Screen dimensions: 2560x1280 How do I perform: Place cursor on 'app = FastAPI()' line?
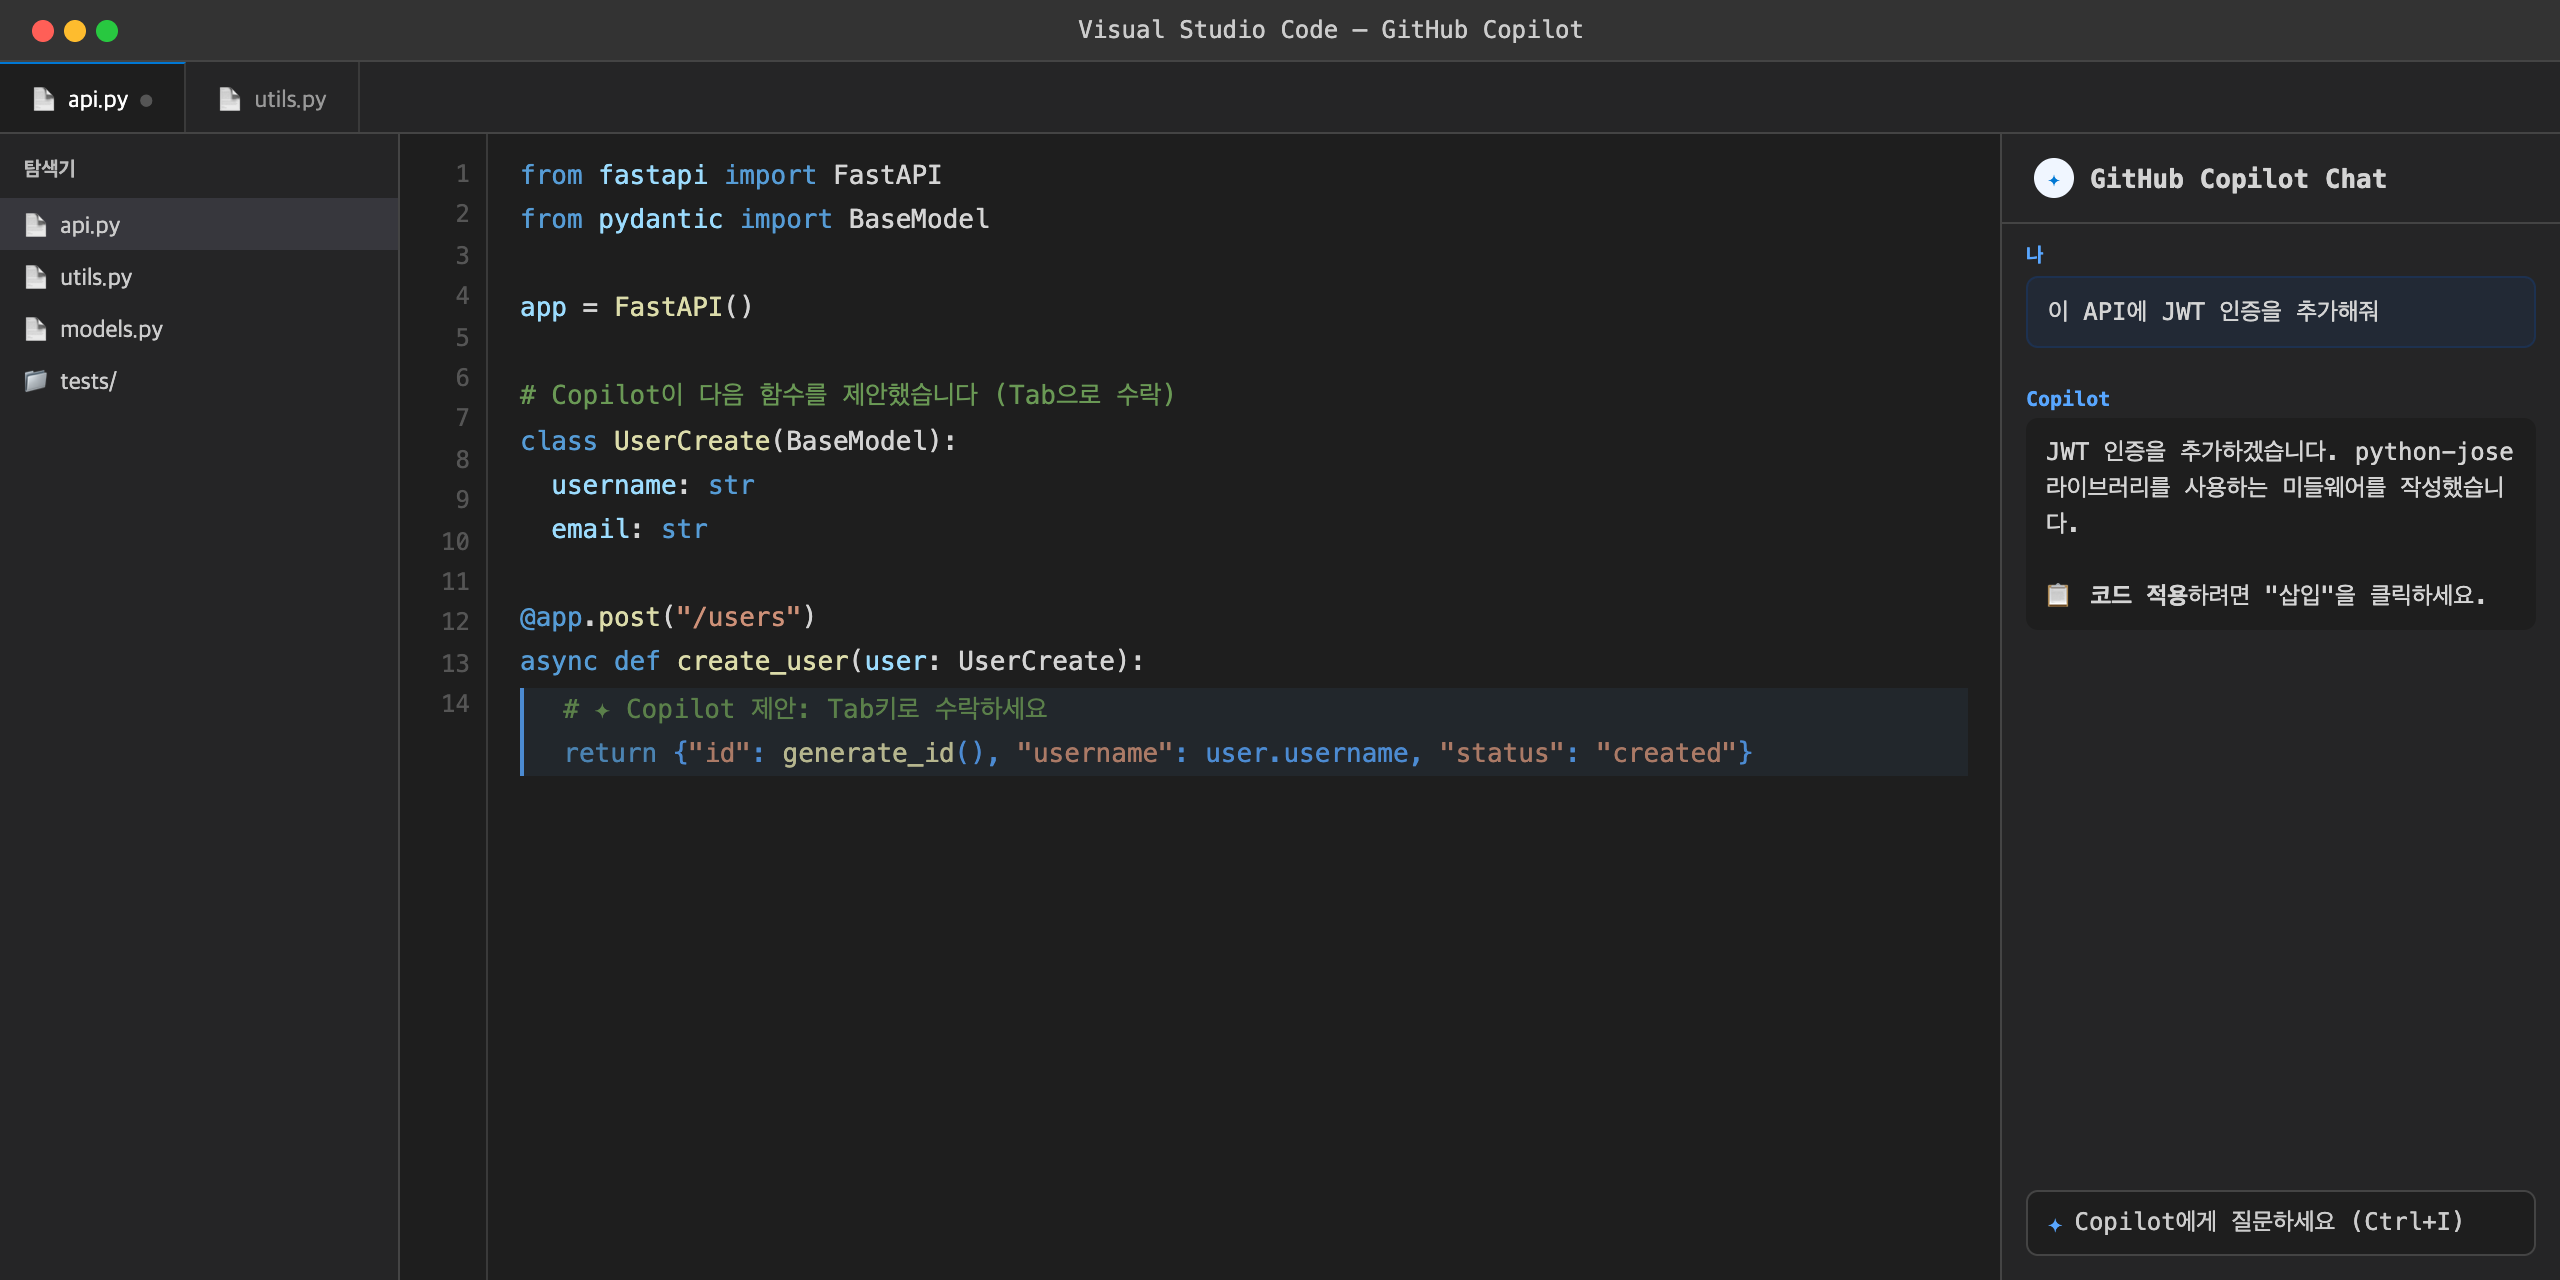tap(636, 306)
